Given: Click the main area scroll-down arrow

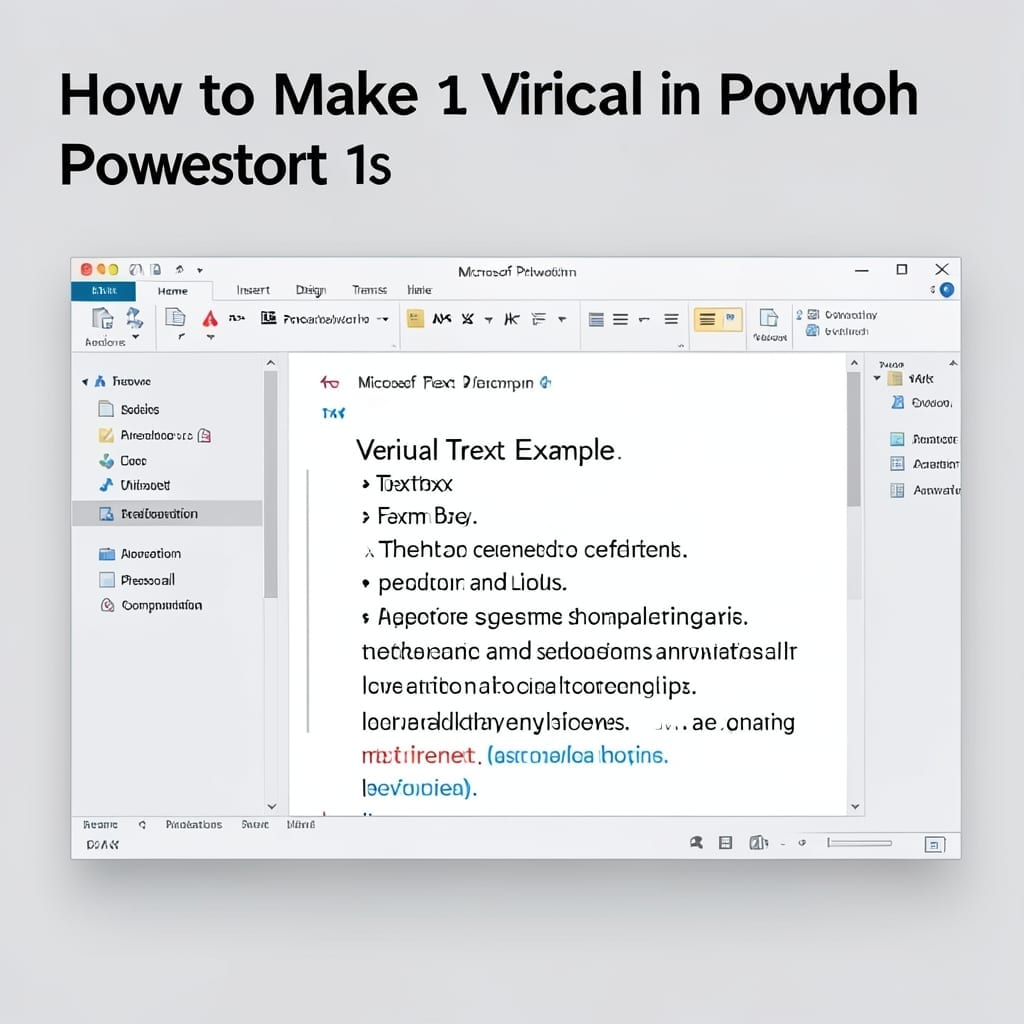Looking at the screenshot, I should [854, 807].
